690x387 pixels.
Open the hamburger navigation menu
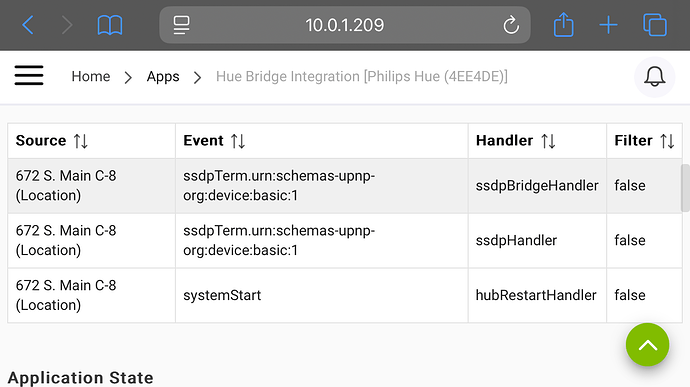(29, 76)
